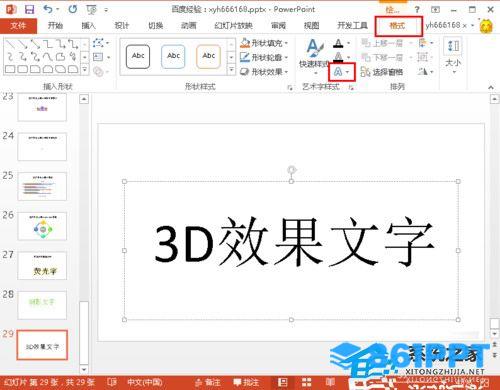This screenshot has width=500, height=390.
Task: Click the Redo/repeat icon
Action: point(72,9)
